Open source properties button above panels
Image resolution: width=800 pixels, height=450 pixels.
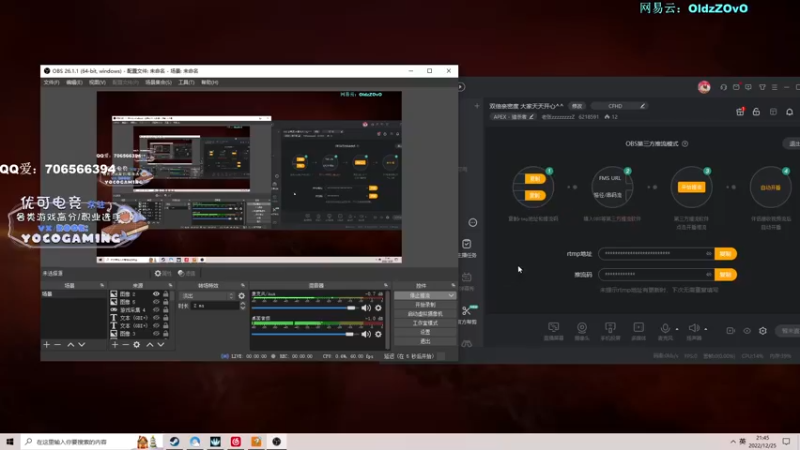pos(163,273)
